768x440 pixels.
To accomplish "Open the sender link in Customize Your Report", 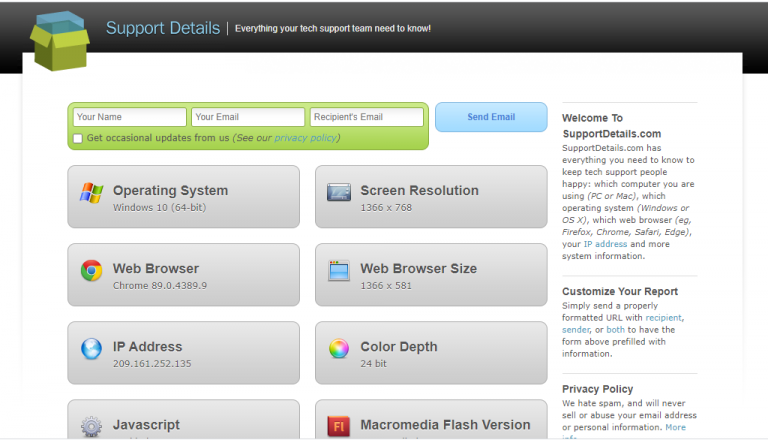I will pyautogui.click(x=576, y=329).
